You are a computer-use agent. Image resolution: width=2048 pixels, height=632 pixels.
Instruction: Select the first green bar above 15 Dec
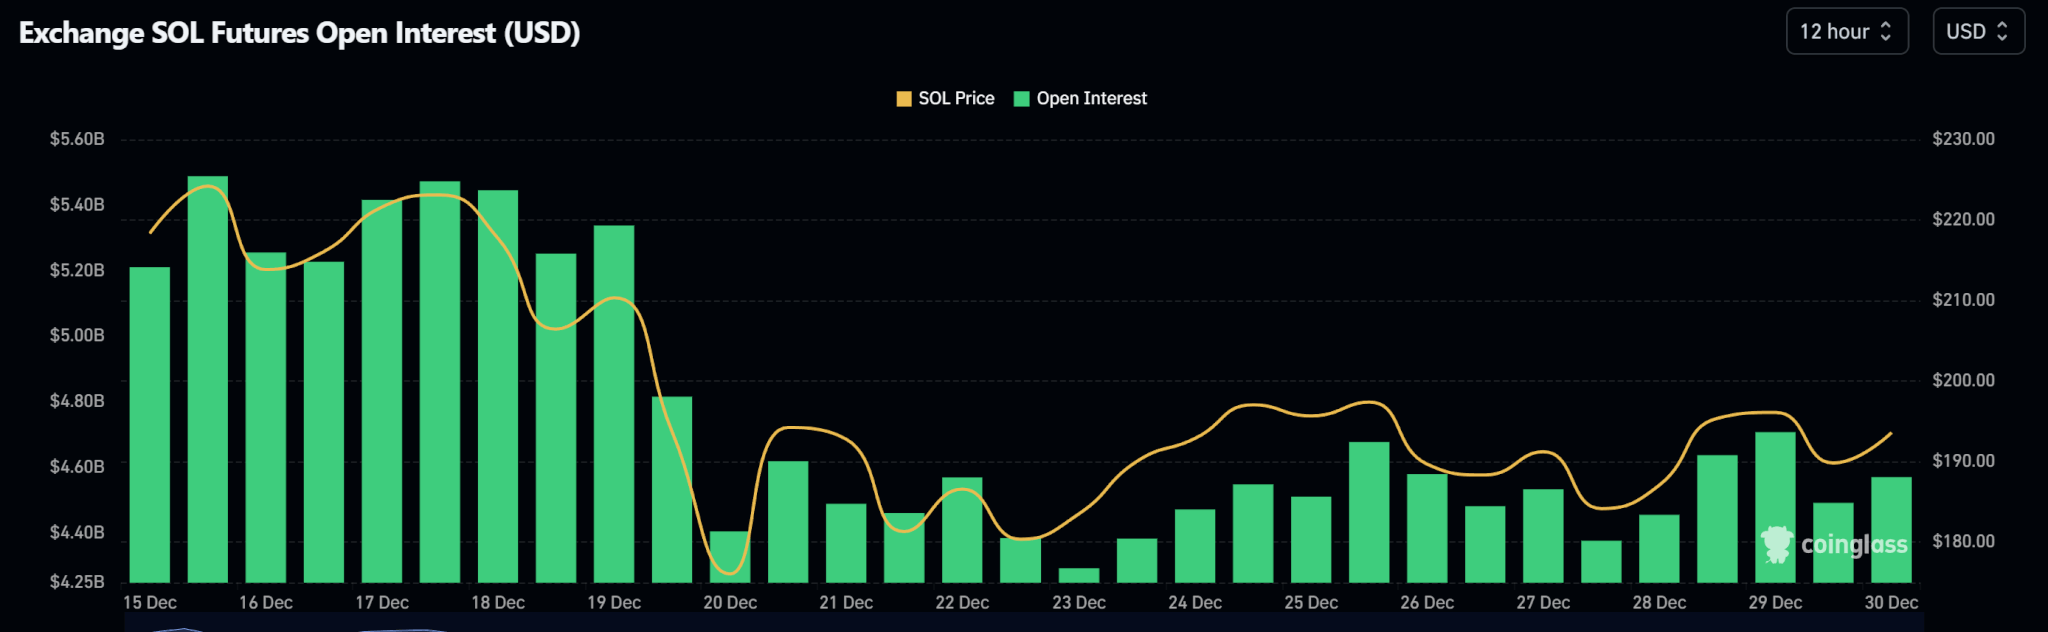point(150,424)
